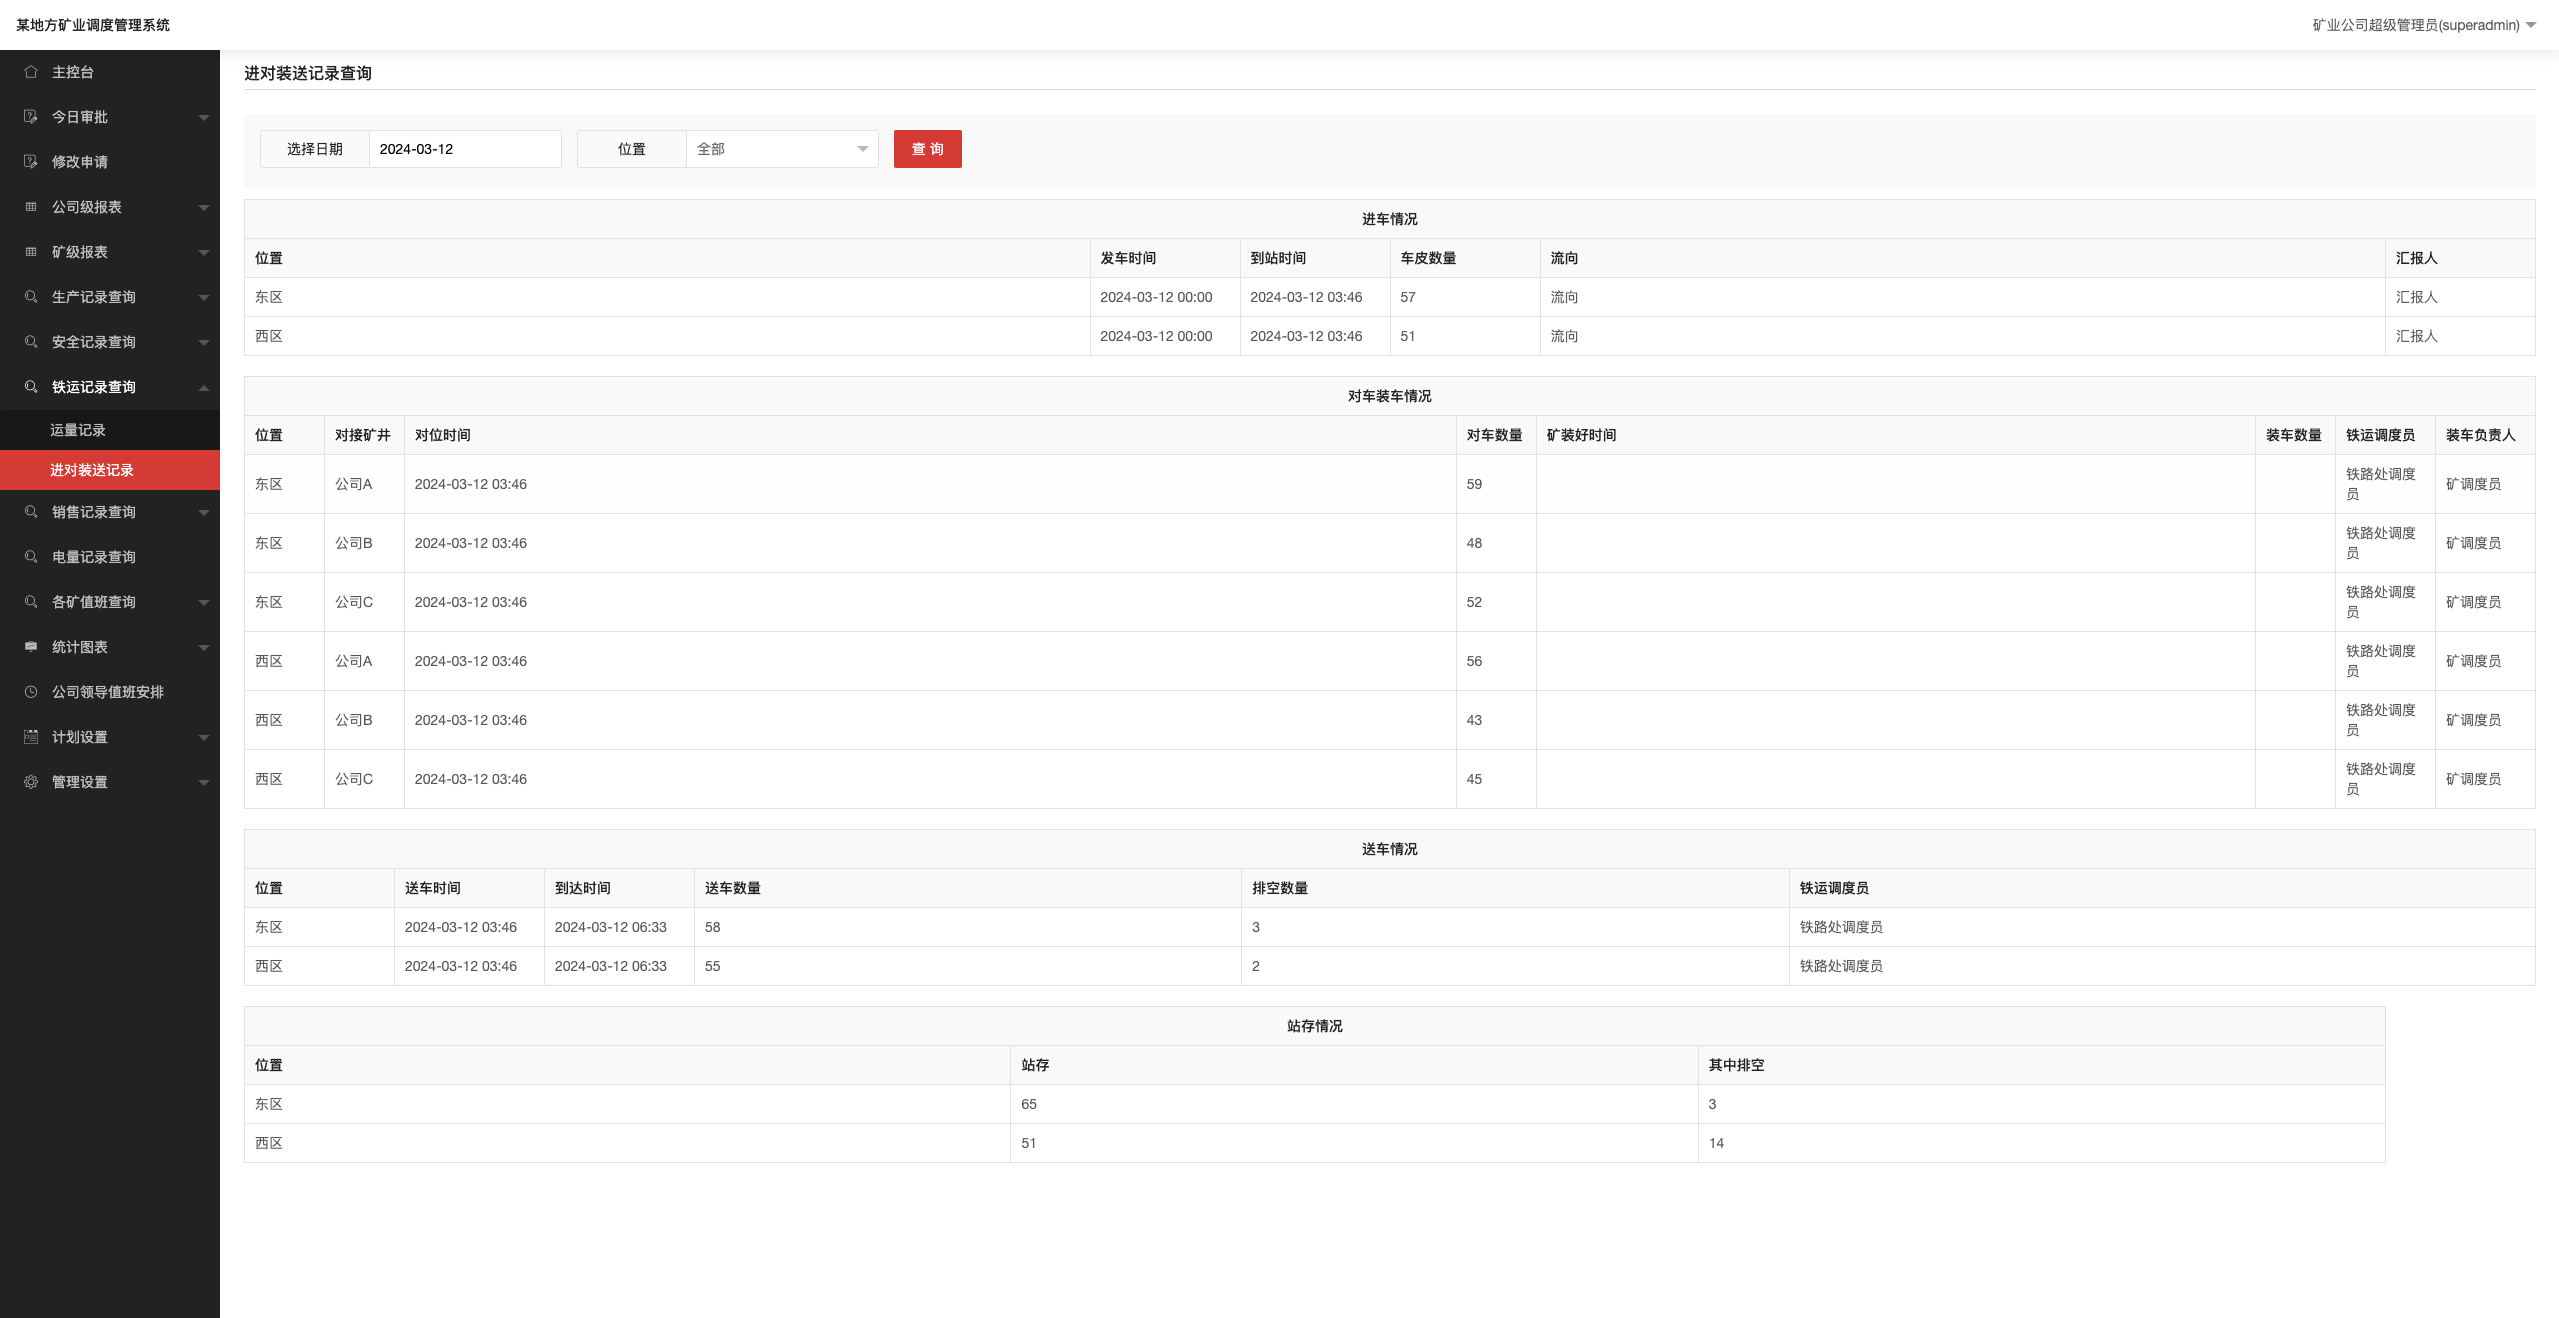Viewport: 2559px width, 1318px height.
Task: Click the search icon beside 各矿值班查询
Action: (31, 602)
